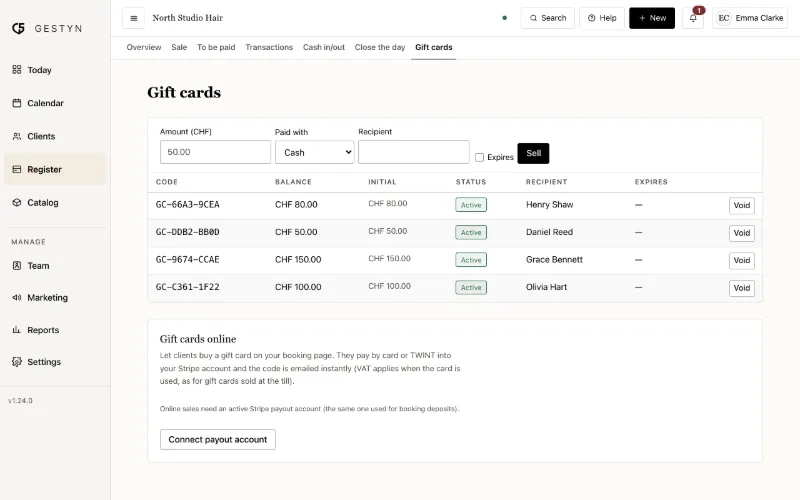Click recipient Grace Bennett

tap(554, 260)
